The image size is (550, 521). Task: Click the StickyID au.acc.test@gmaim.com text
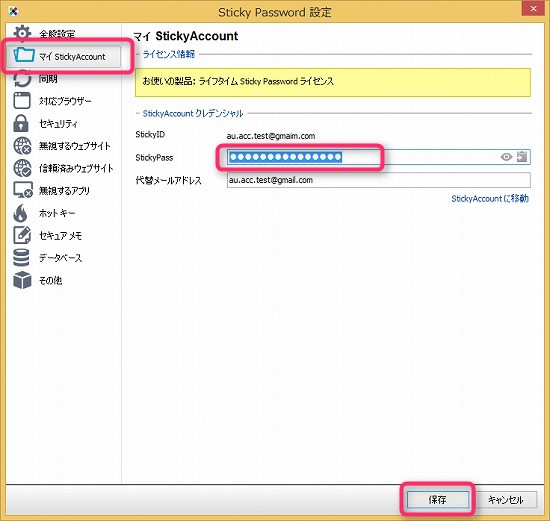click(x=271, y=136)
